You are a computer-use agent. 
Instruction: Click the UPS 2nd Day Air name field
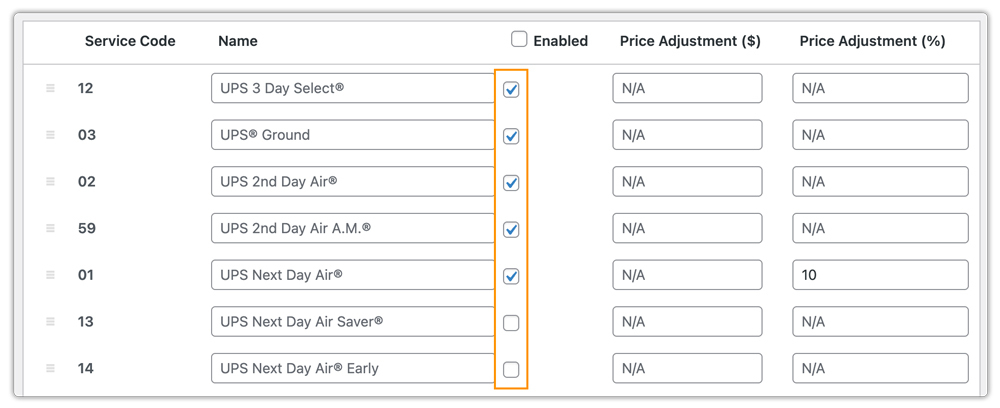(x=352, y=182)
